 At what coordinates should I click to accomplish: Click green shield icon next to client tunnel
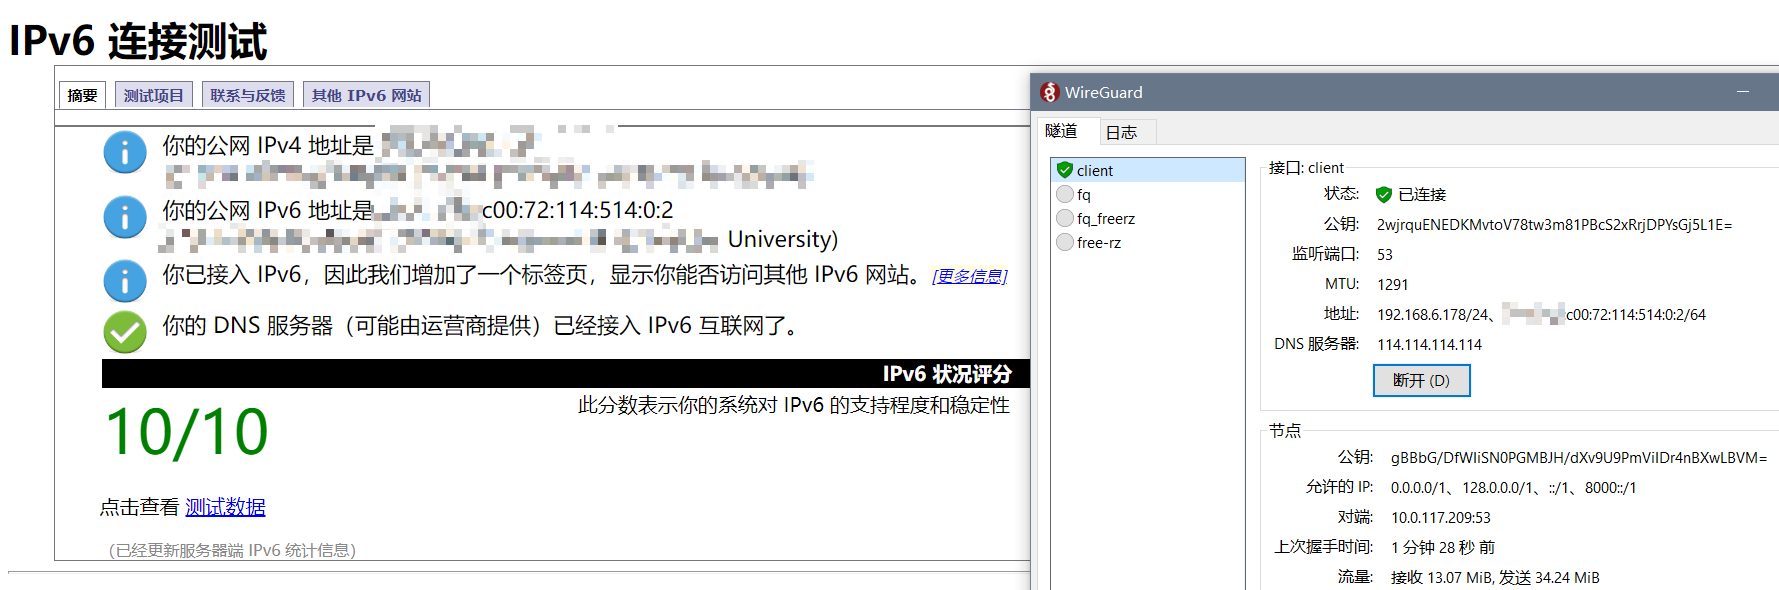(x=1065, y=170)
